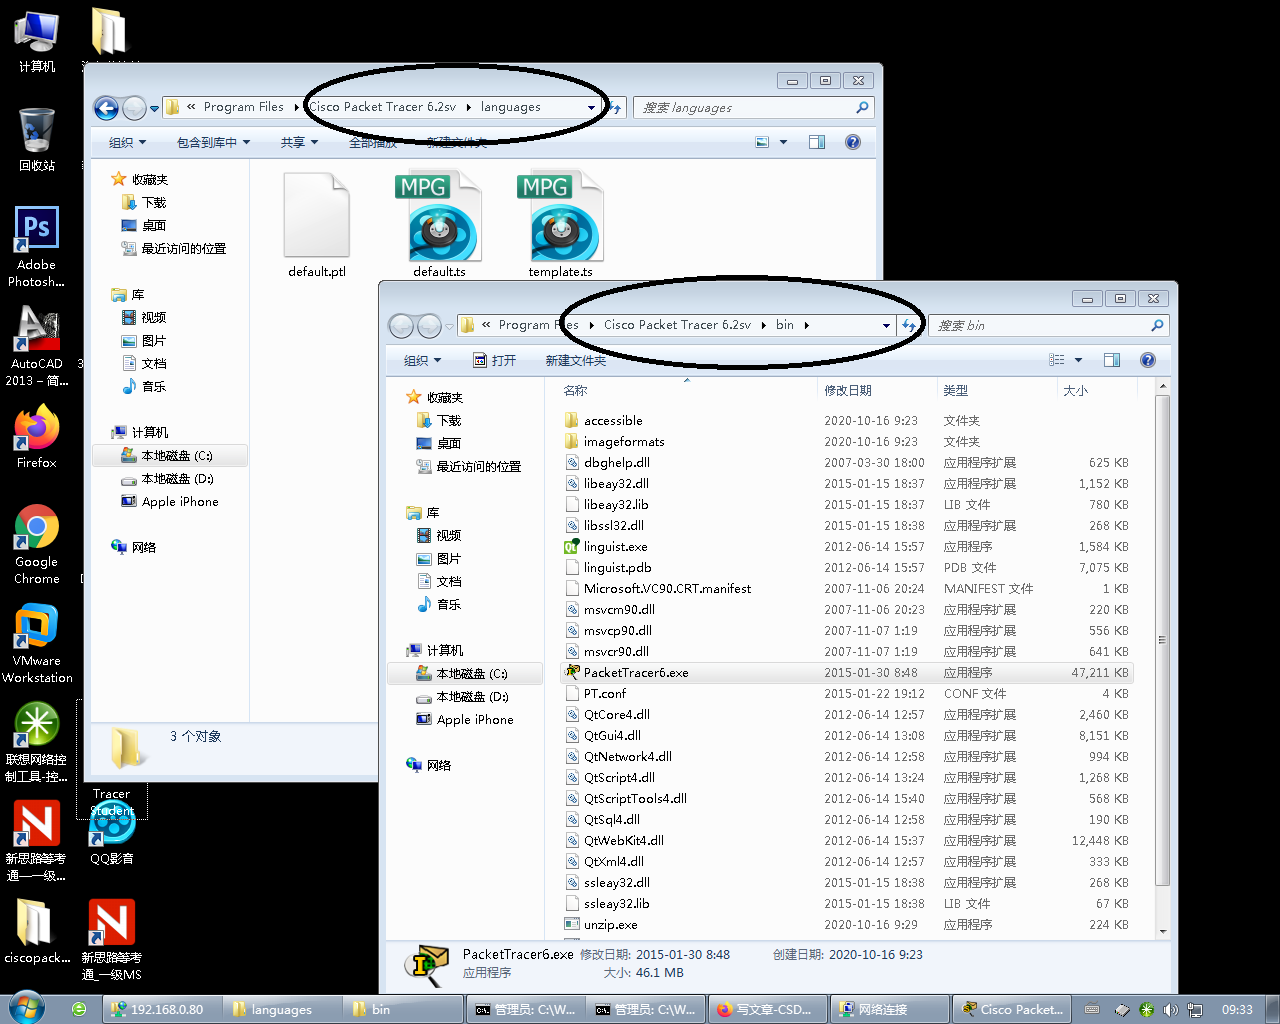Select unzip.exe in the bin file list
The height and width of the screenshot is (1024, 1280).
[610, 925]
